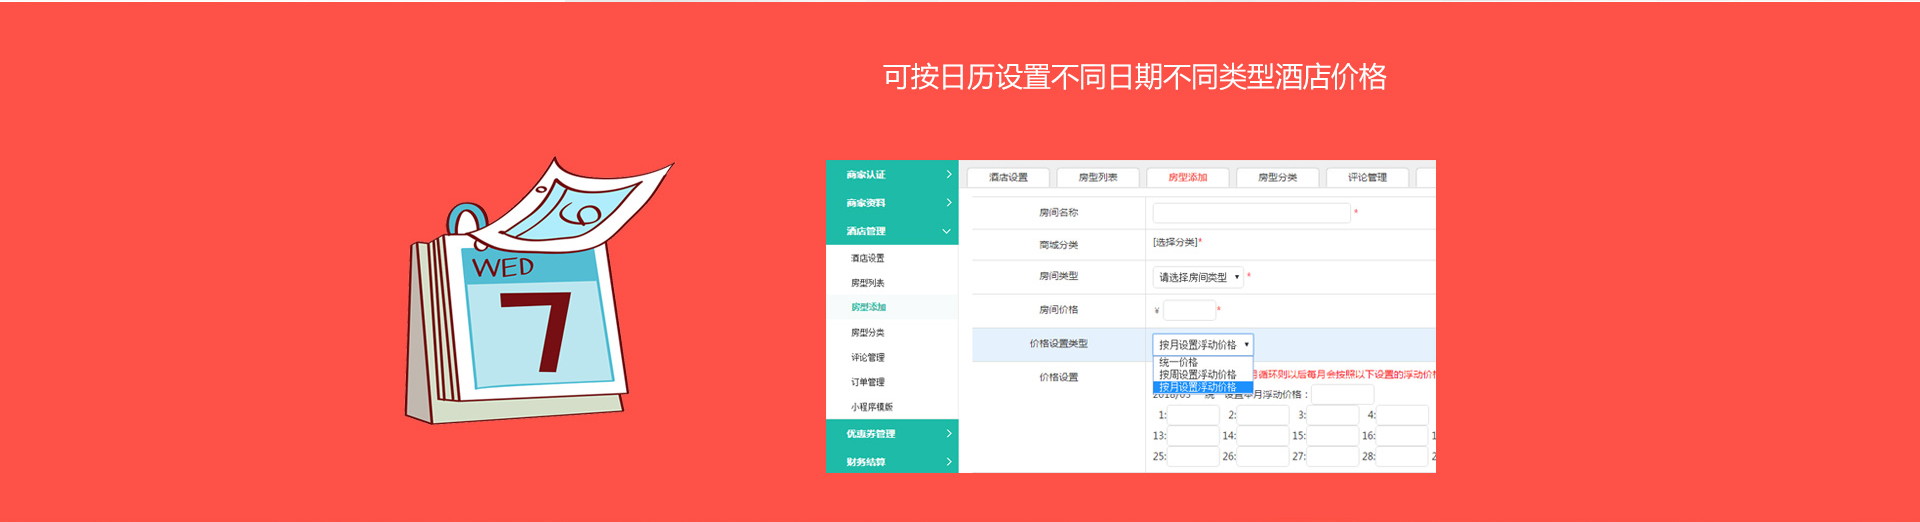This screenshot has width=1920, height=522.
Task: Expand the 财务结算 sidebar arrow
Action: [x=948, y=462]
